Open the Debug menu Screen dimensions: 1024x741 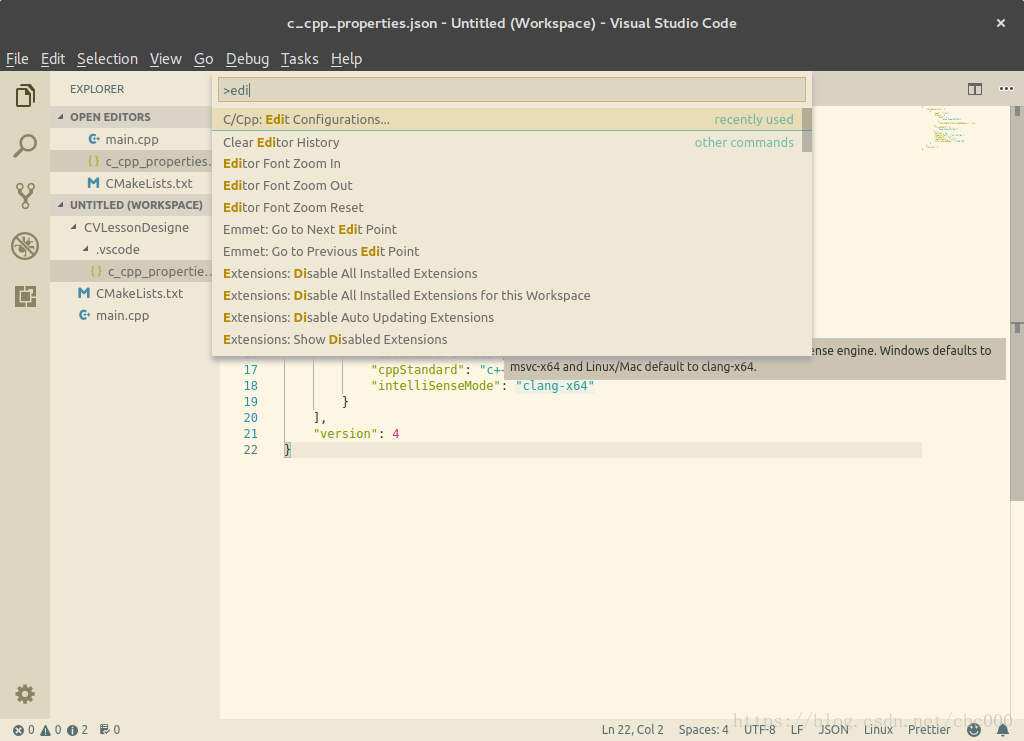click(248, 59)
